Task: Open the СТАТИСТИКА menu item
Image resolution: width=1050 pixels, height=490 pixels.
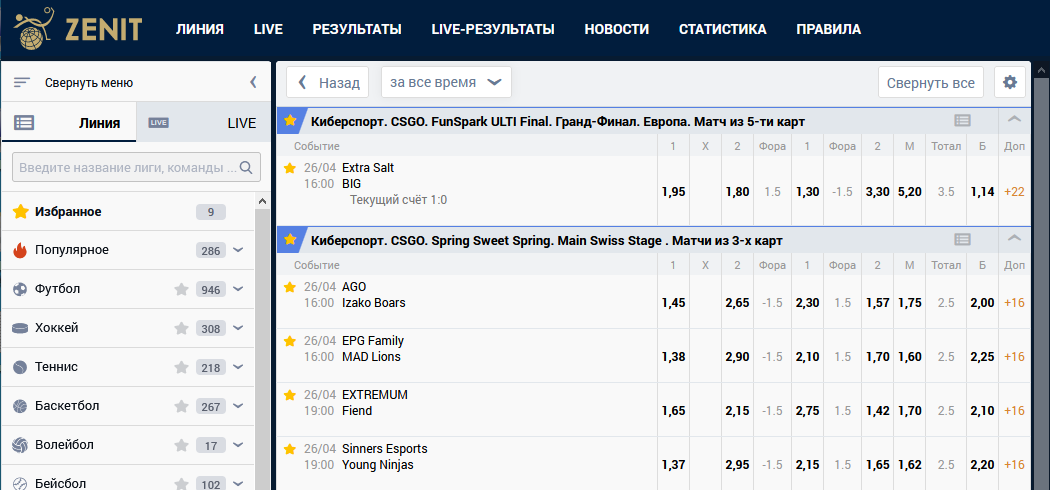Action: click(723, 29)
